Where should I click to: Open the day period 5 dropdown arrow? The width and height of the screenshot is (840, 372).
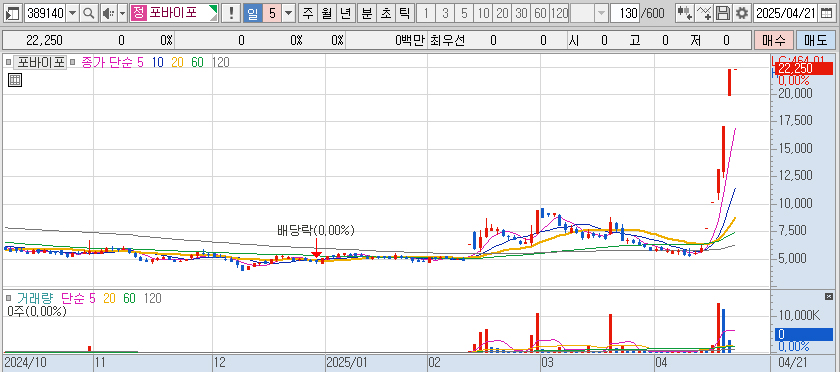pos(289,13)
